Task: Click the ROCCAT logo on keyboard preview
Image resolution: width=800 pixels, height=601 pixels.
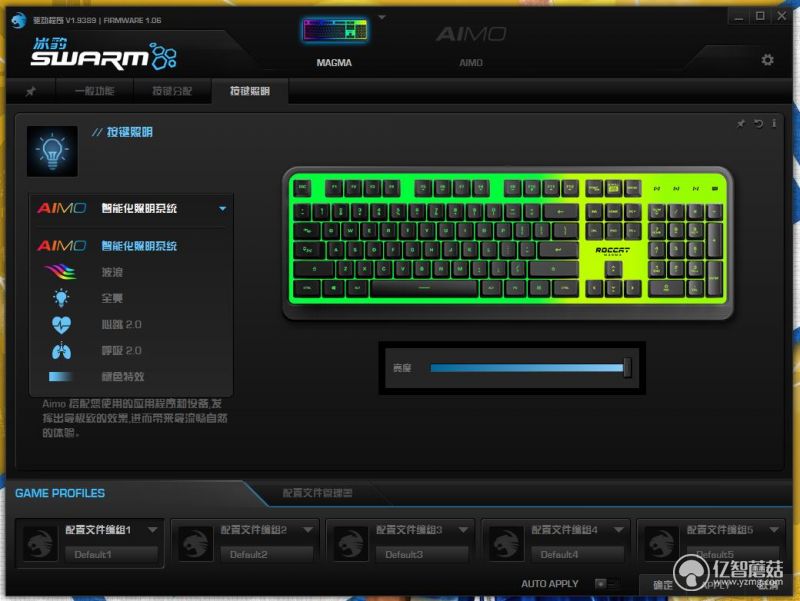Action: click(612, 251)
